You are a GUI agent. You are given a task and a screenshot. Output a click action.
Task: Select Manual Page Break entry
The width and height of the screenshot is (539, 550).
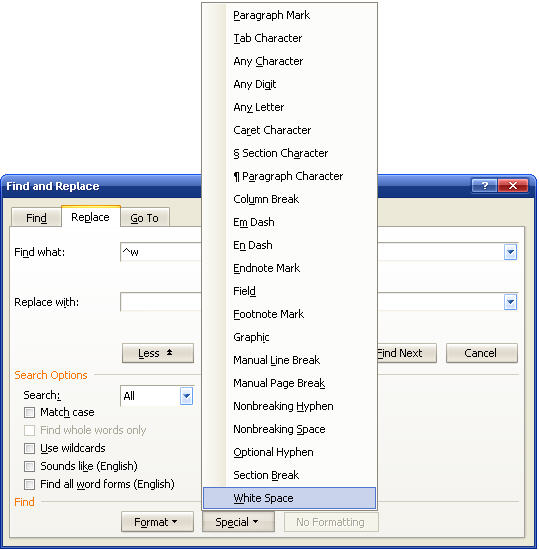pos(289,383)
